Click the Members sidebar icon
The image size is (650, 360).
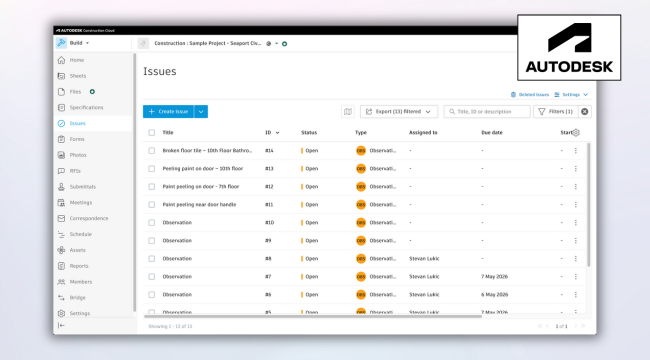click(x=61, y=282)
